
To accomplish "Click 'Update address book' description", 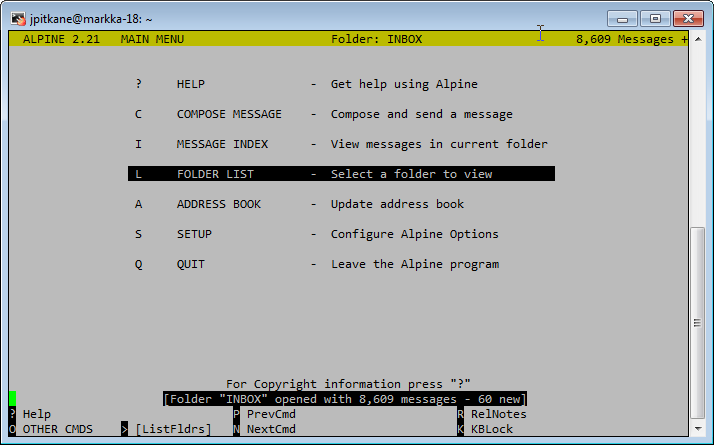I will [398, 204].
